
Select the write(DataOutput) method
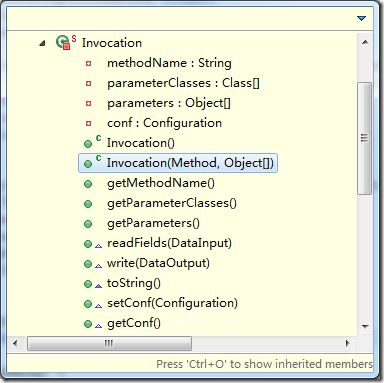tap(158, 263)
